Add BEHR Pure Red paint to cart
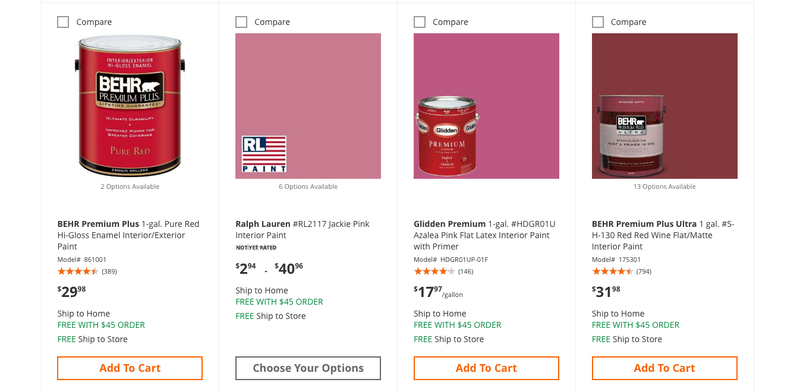The width and height of the screenshot is (800, 392). click(x=130, y=368)
